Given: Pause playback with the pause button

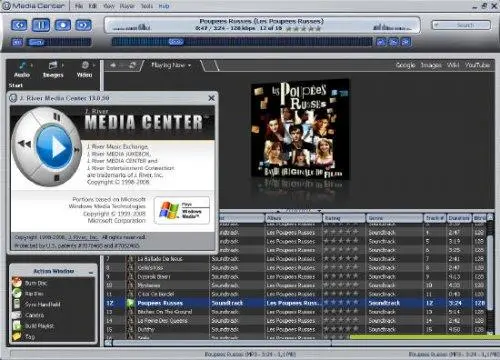Looking at the screenshot, I should tap(41, 25).
